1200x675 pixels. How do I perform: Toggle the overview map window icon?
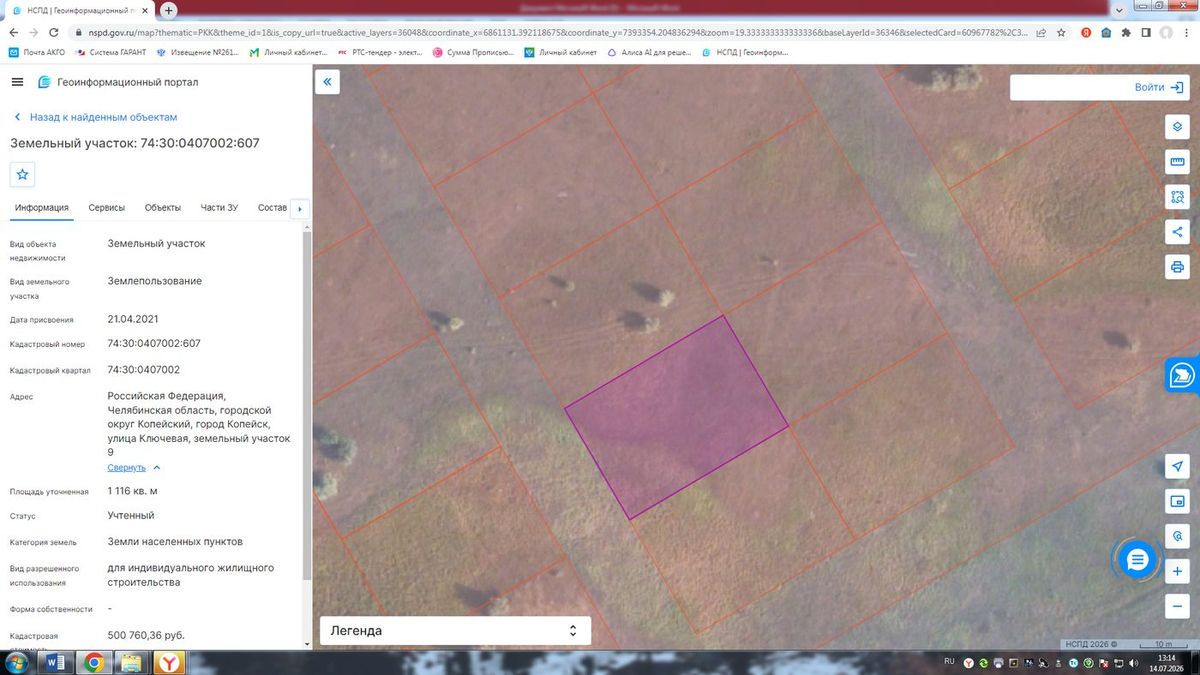tap(1177, 501)
